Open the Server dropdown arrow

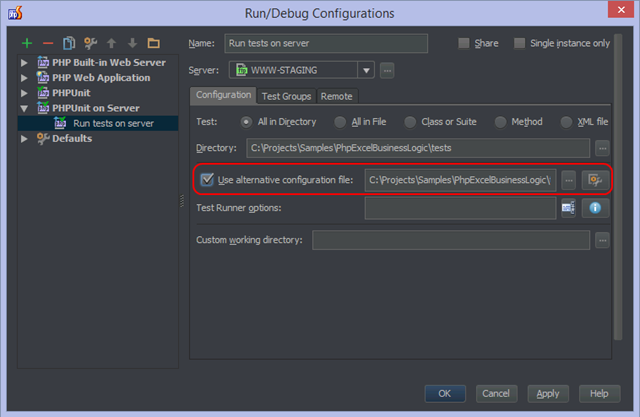[x=366, y=70]
